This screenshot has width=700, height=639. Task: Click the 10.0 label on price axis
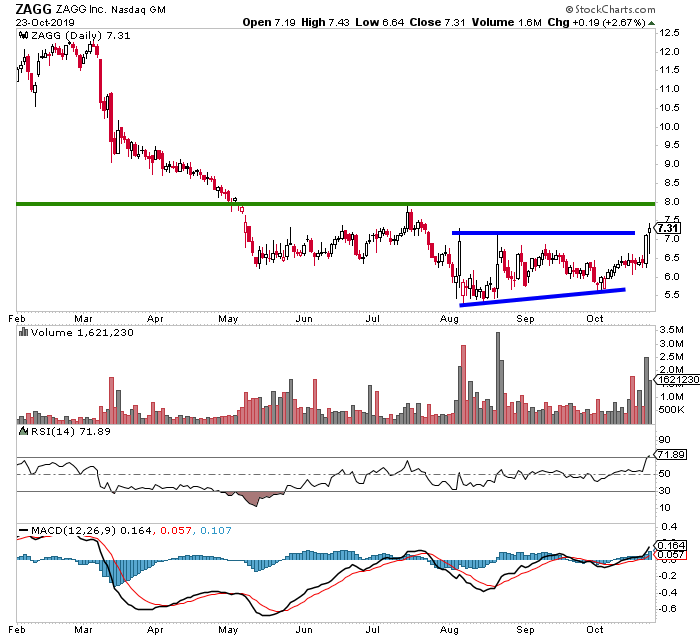669,126
